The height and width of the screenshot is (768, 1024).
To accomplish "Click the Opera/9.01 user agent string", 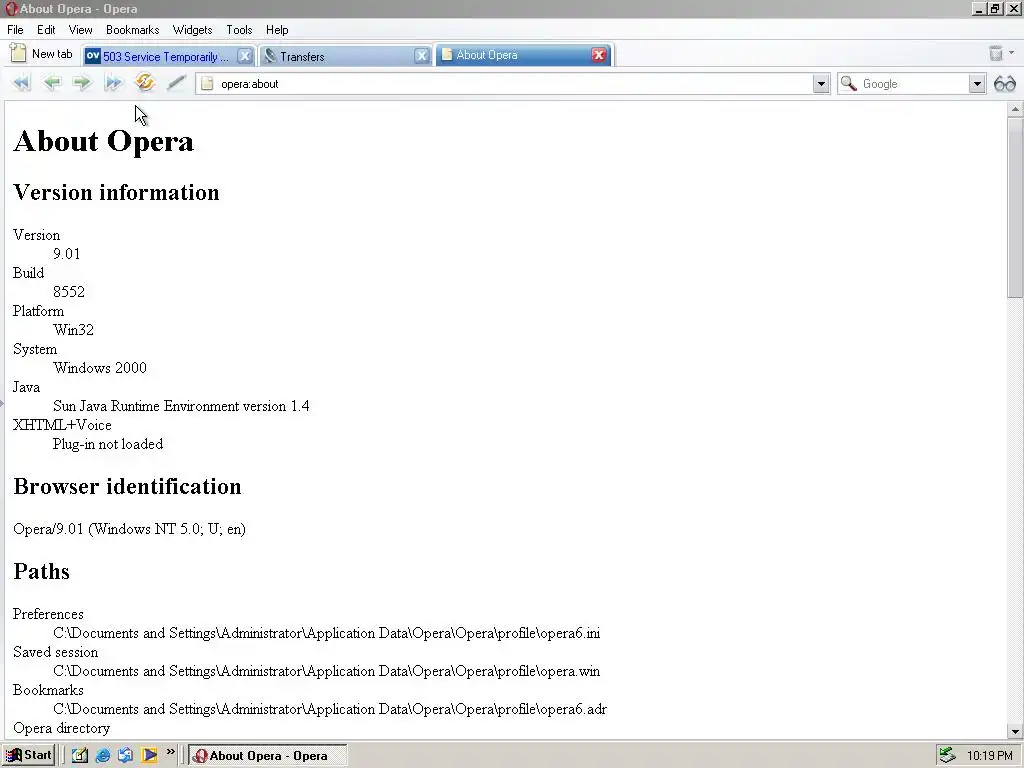I will 129,529.
